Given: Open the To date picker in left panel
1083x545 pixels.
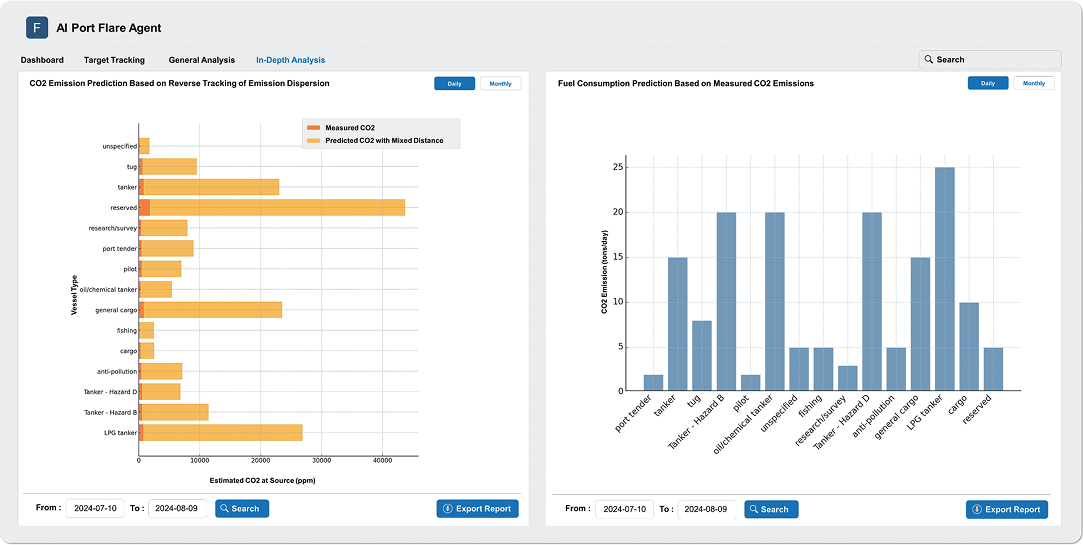Looking at the screenshot, I should click(x=177, y=509).
